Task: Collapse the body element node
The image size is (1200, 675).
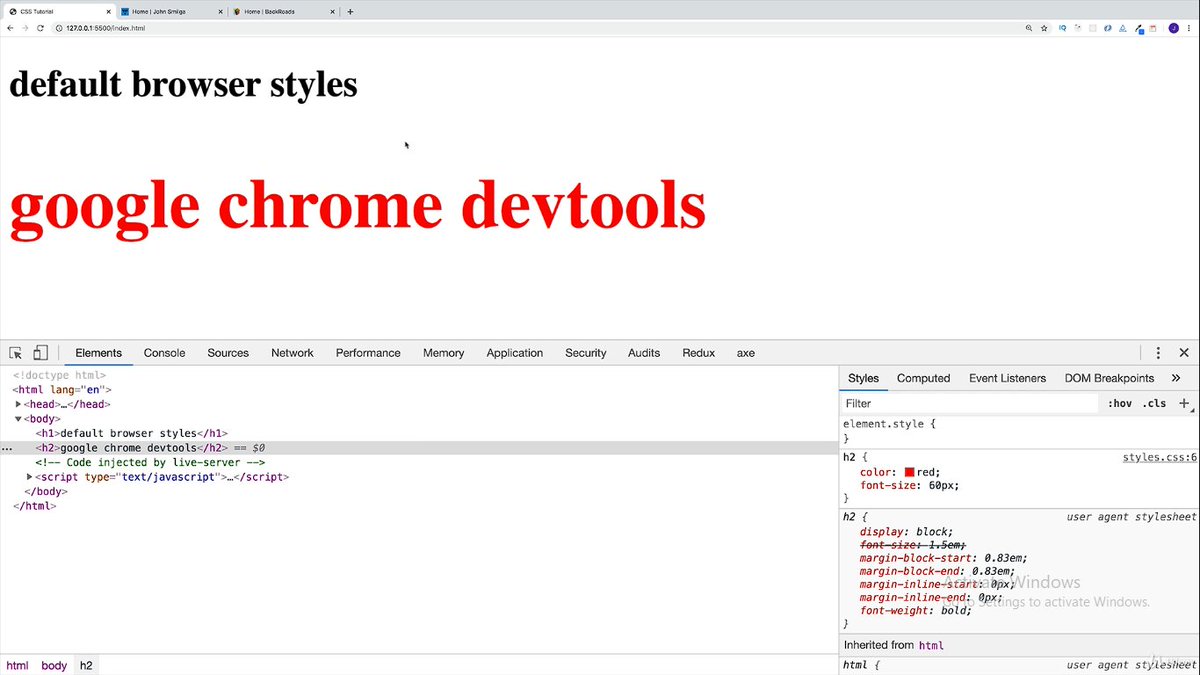Action: click(x=19, y=418)
